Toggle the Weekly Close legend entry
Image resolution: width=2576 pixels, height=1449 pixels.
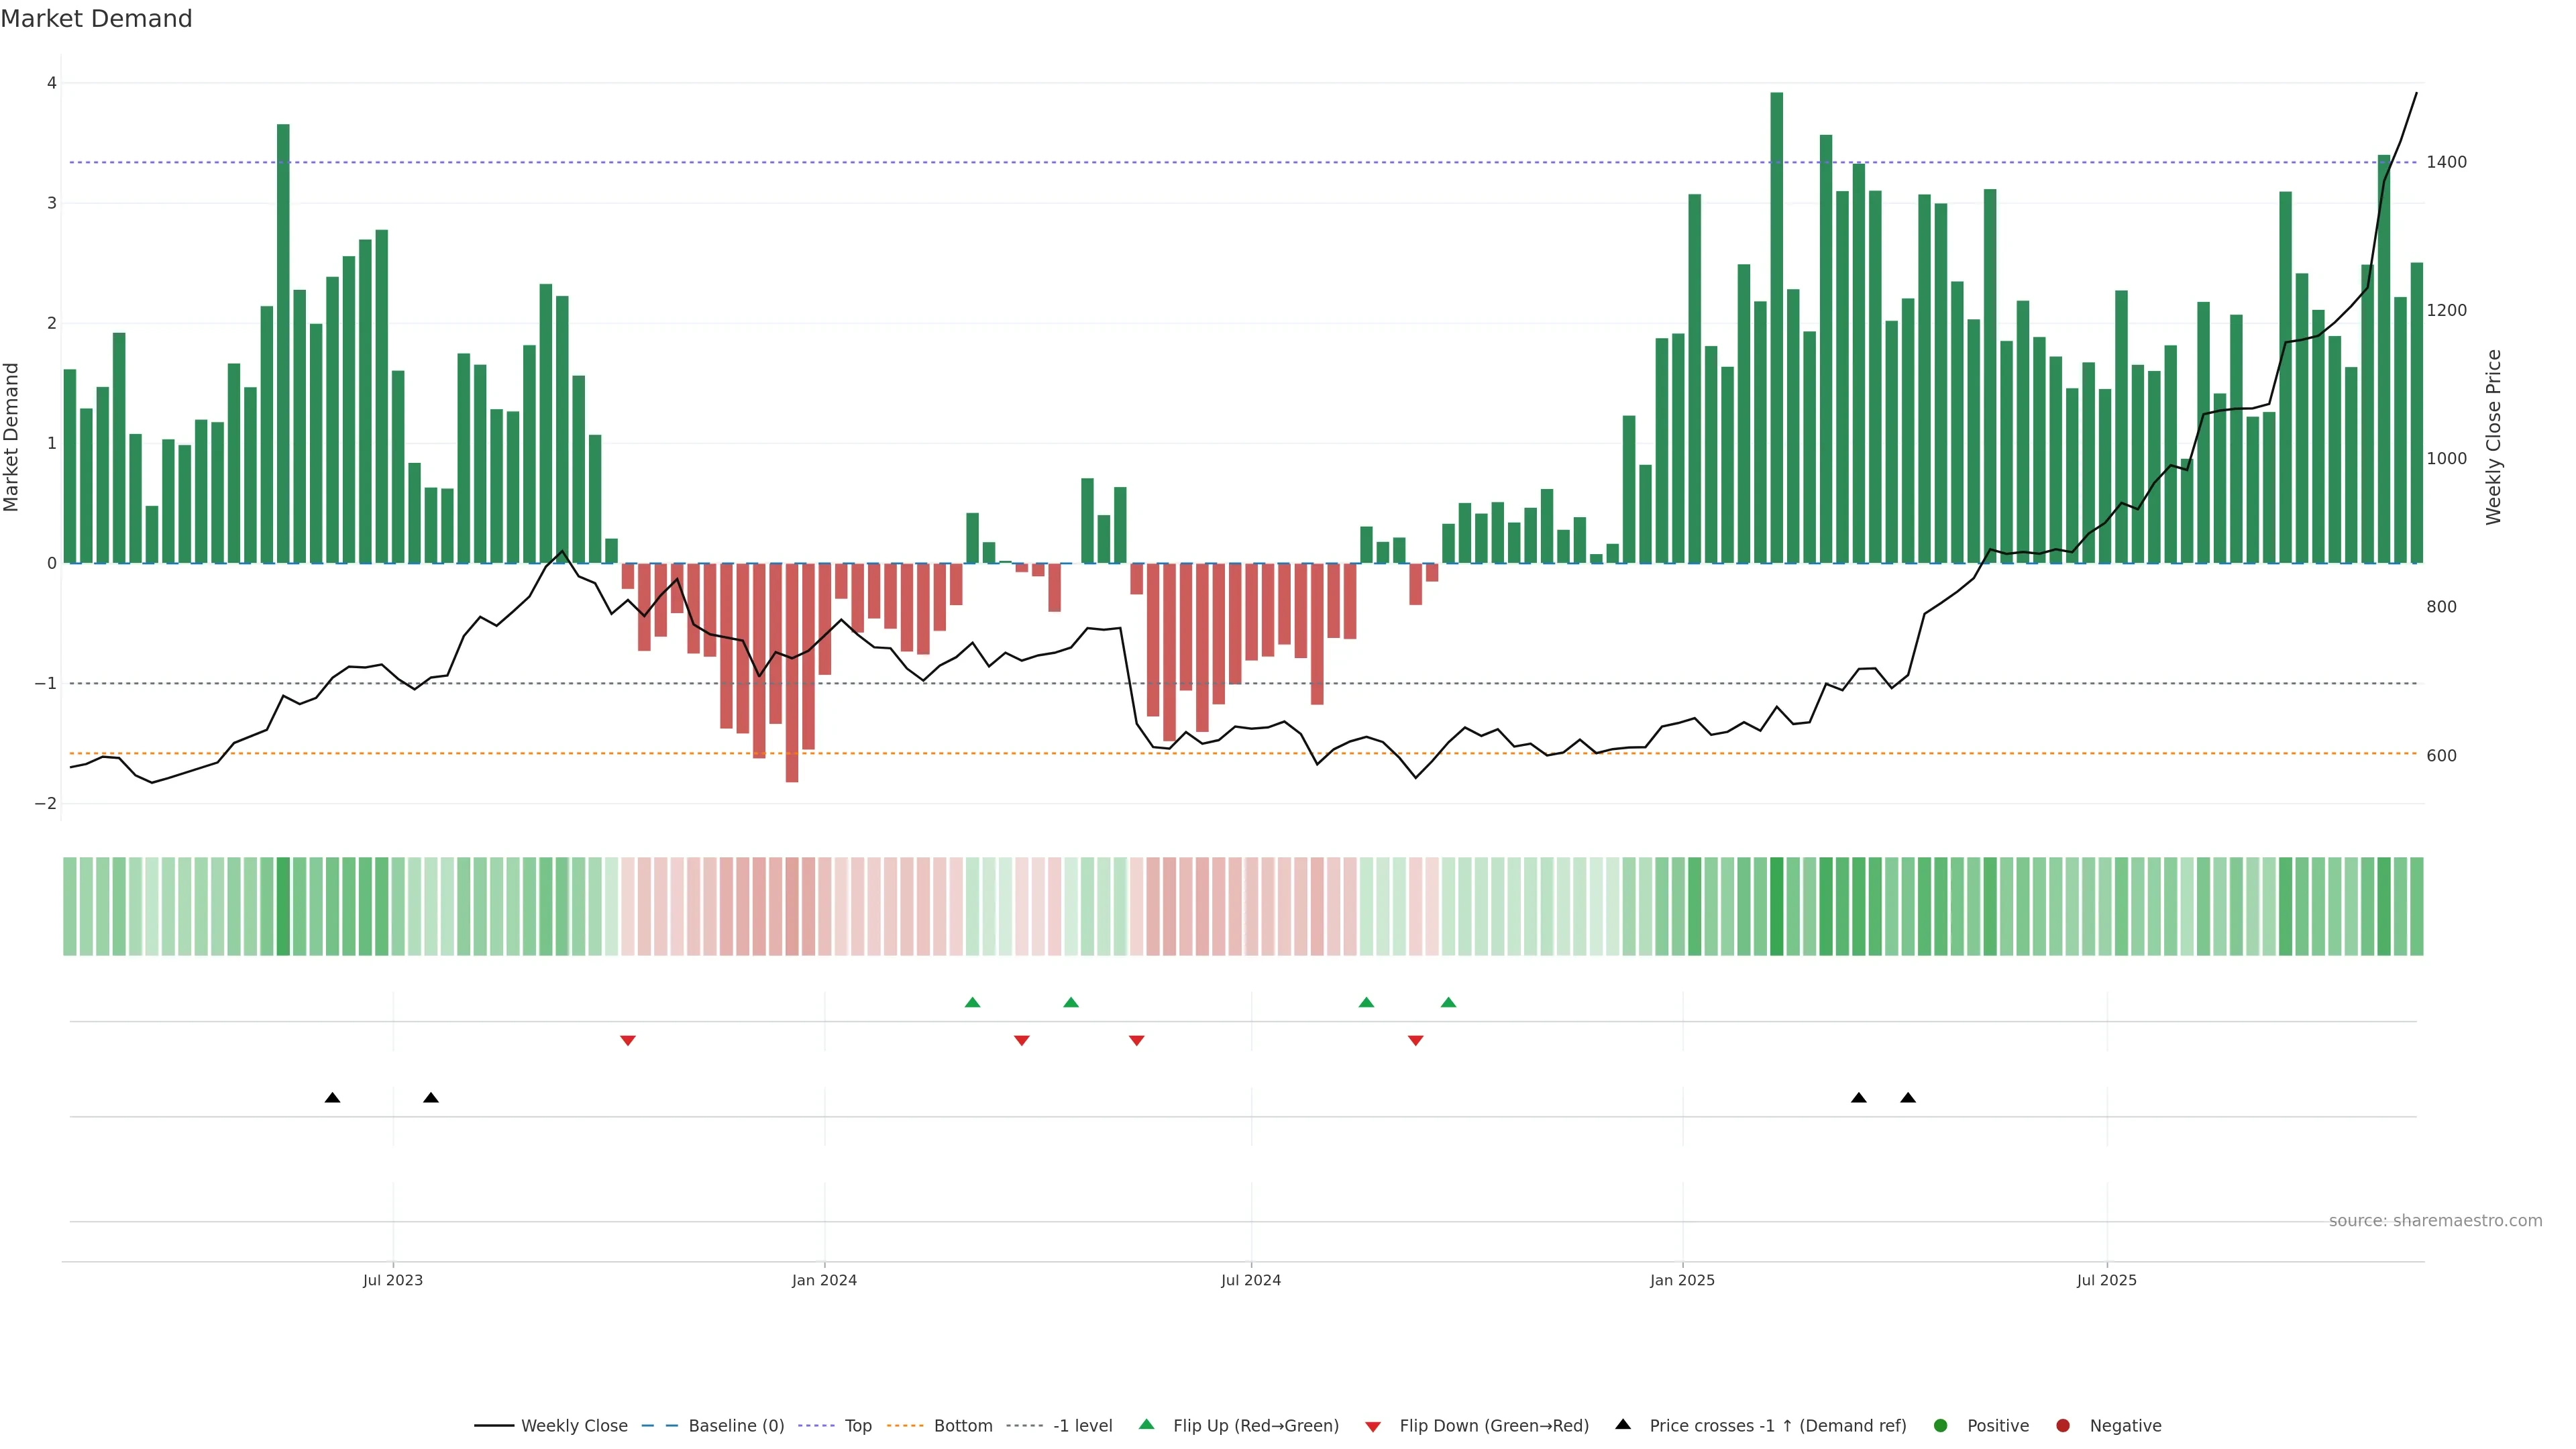(574, 1425)
